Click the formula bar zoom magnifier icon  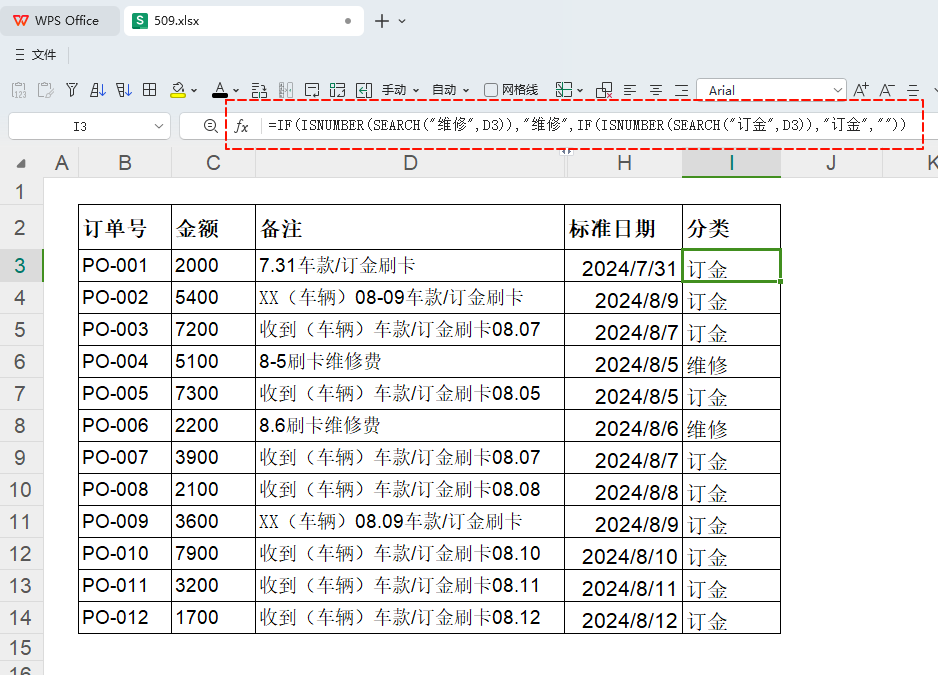(210, 126)
